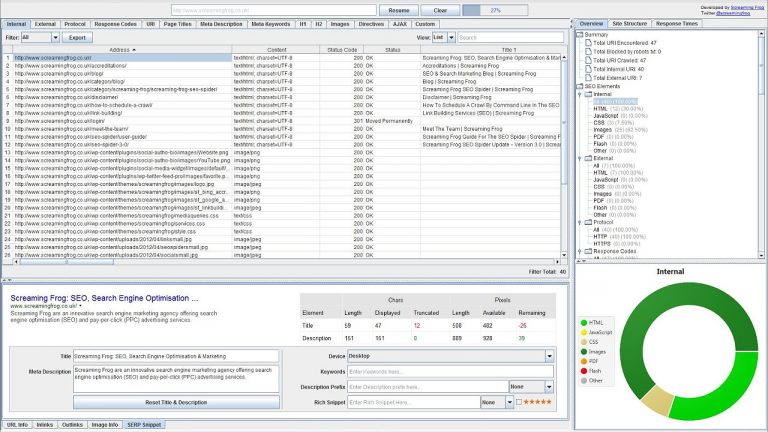Click the Summary folder icon
This screenshot has height=432, width=768.
pyautogui.click(x=580, y=35)
